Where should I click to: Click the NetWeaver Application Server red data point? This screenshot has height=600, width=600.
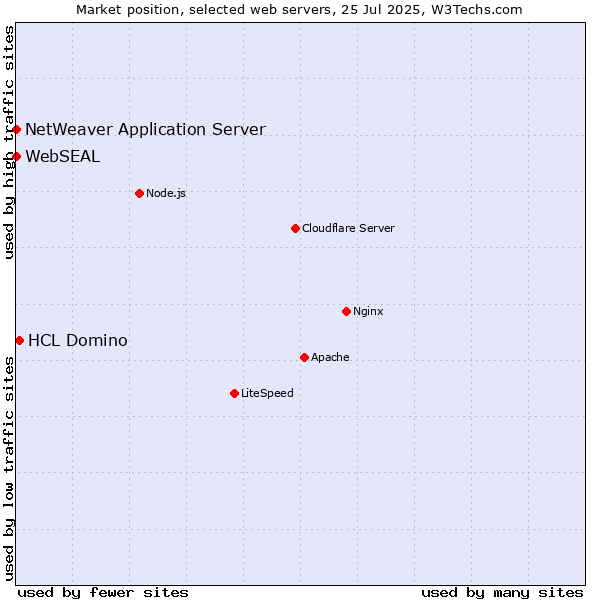16,129
